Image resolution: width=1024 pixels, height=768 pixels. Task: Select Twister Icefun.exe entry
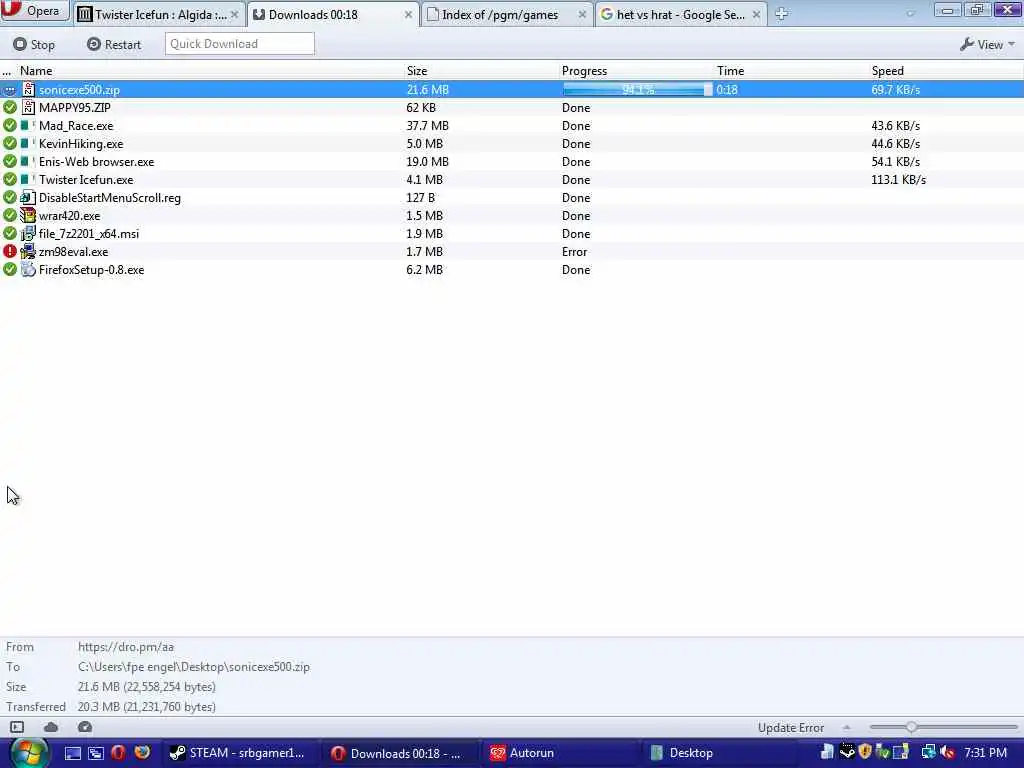tap(512, 180)
